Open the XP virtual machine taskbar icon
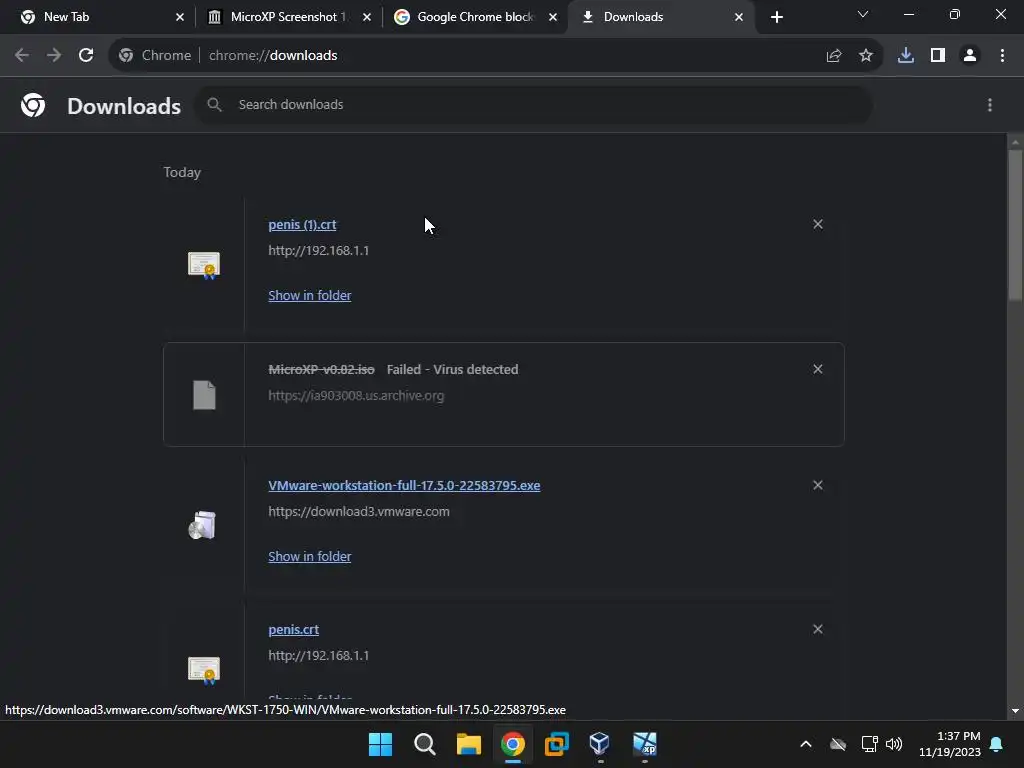Screen dimensions: 1024x768 click(645, 744)
